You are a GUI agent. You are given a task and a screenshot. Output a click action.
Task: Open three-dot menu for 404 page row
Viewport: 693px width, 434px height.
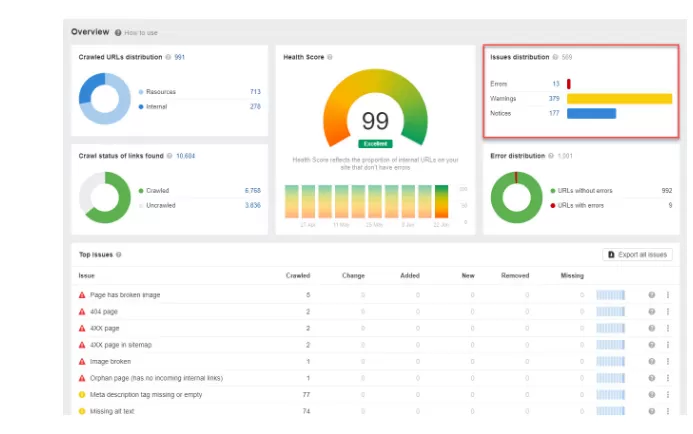[668, 312]
